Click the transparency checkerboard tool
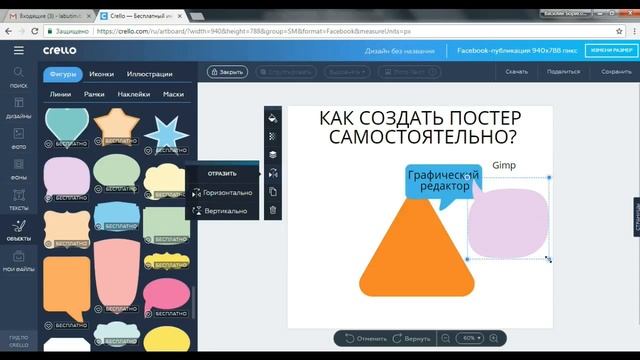640x360 pixels. point(273,137)
